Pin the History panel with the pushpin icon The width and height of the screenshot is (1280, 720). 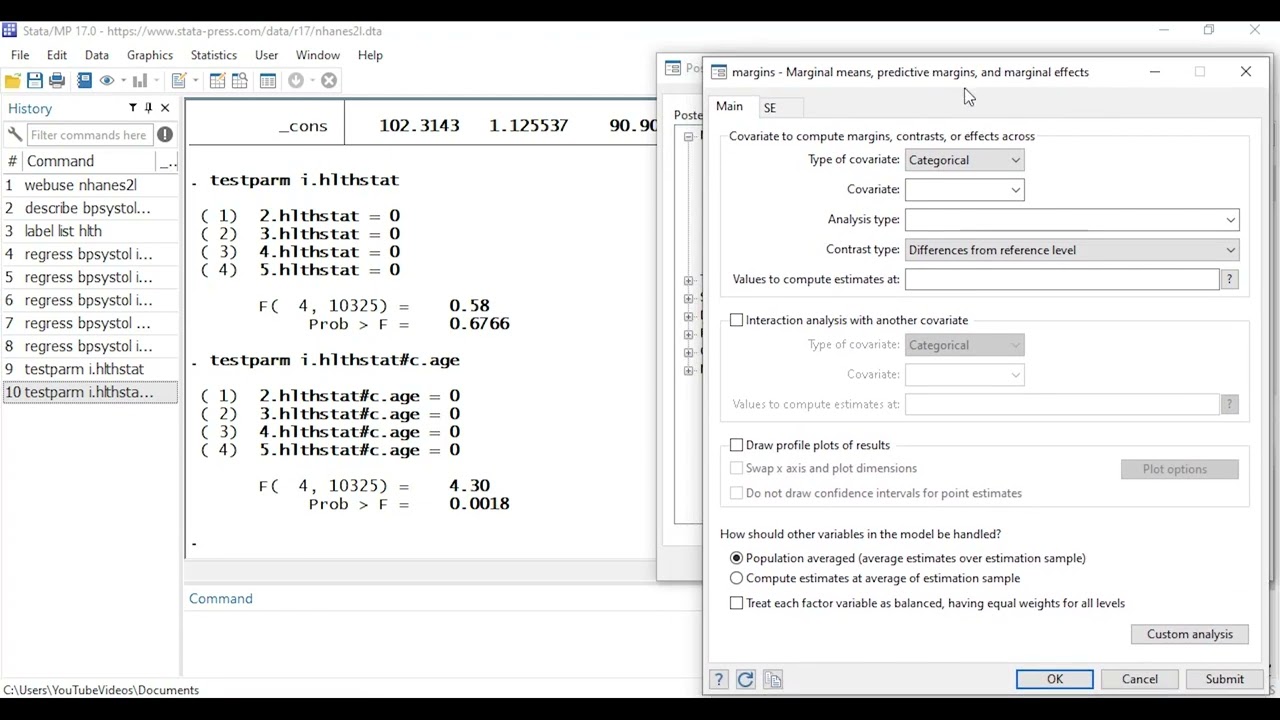[x=148, y=108]
